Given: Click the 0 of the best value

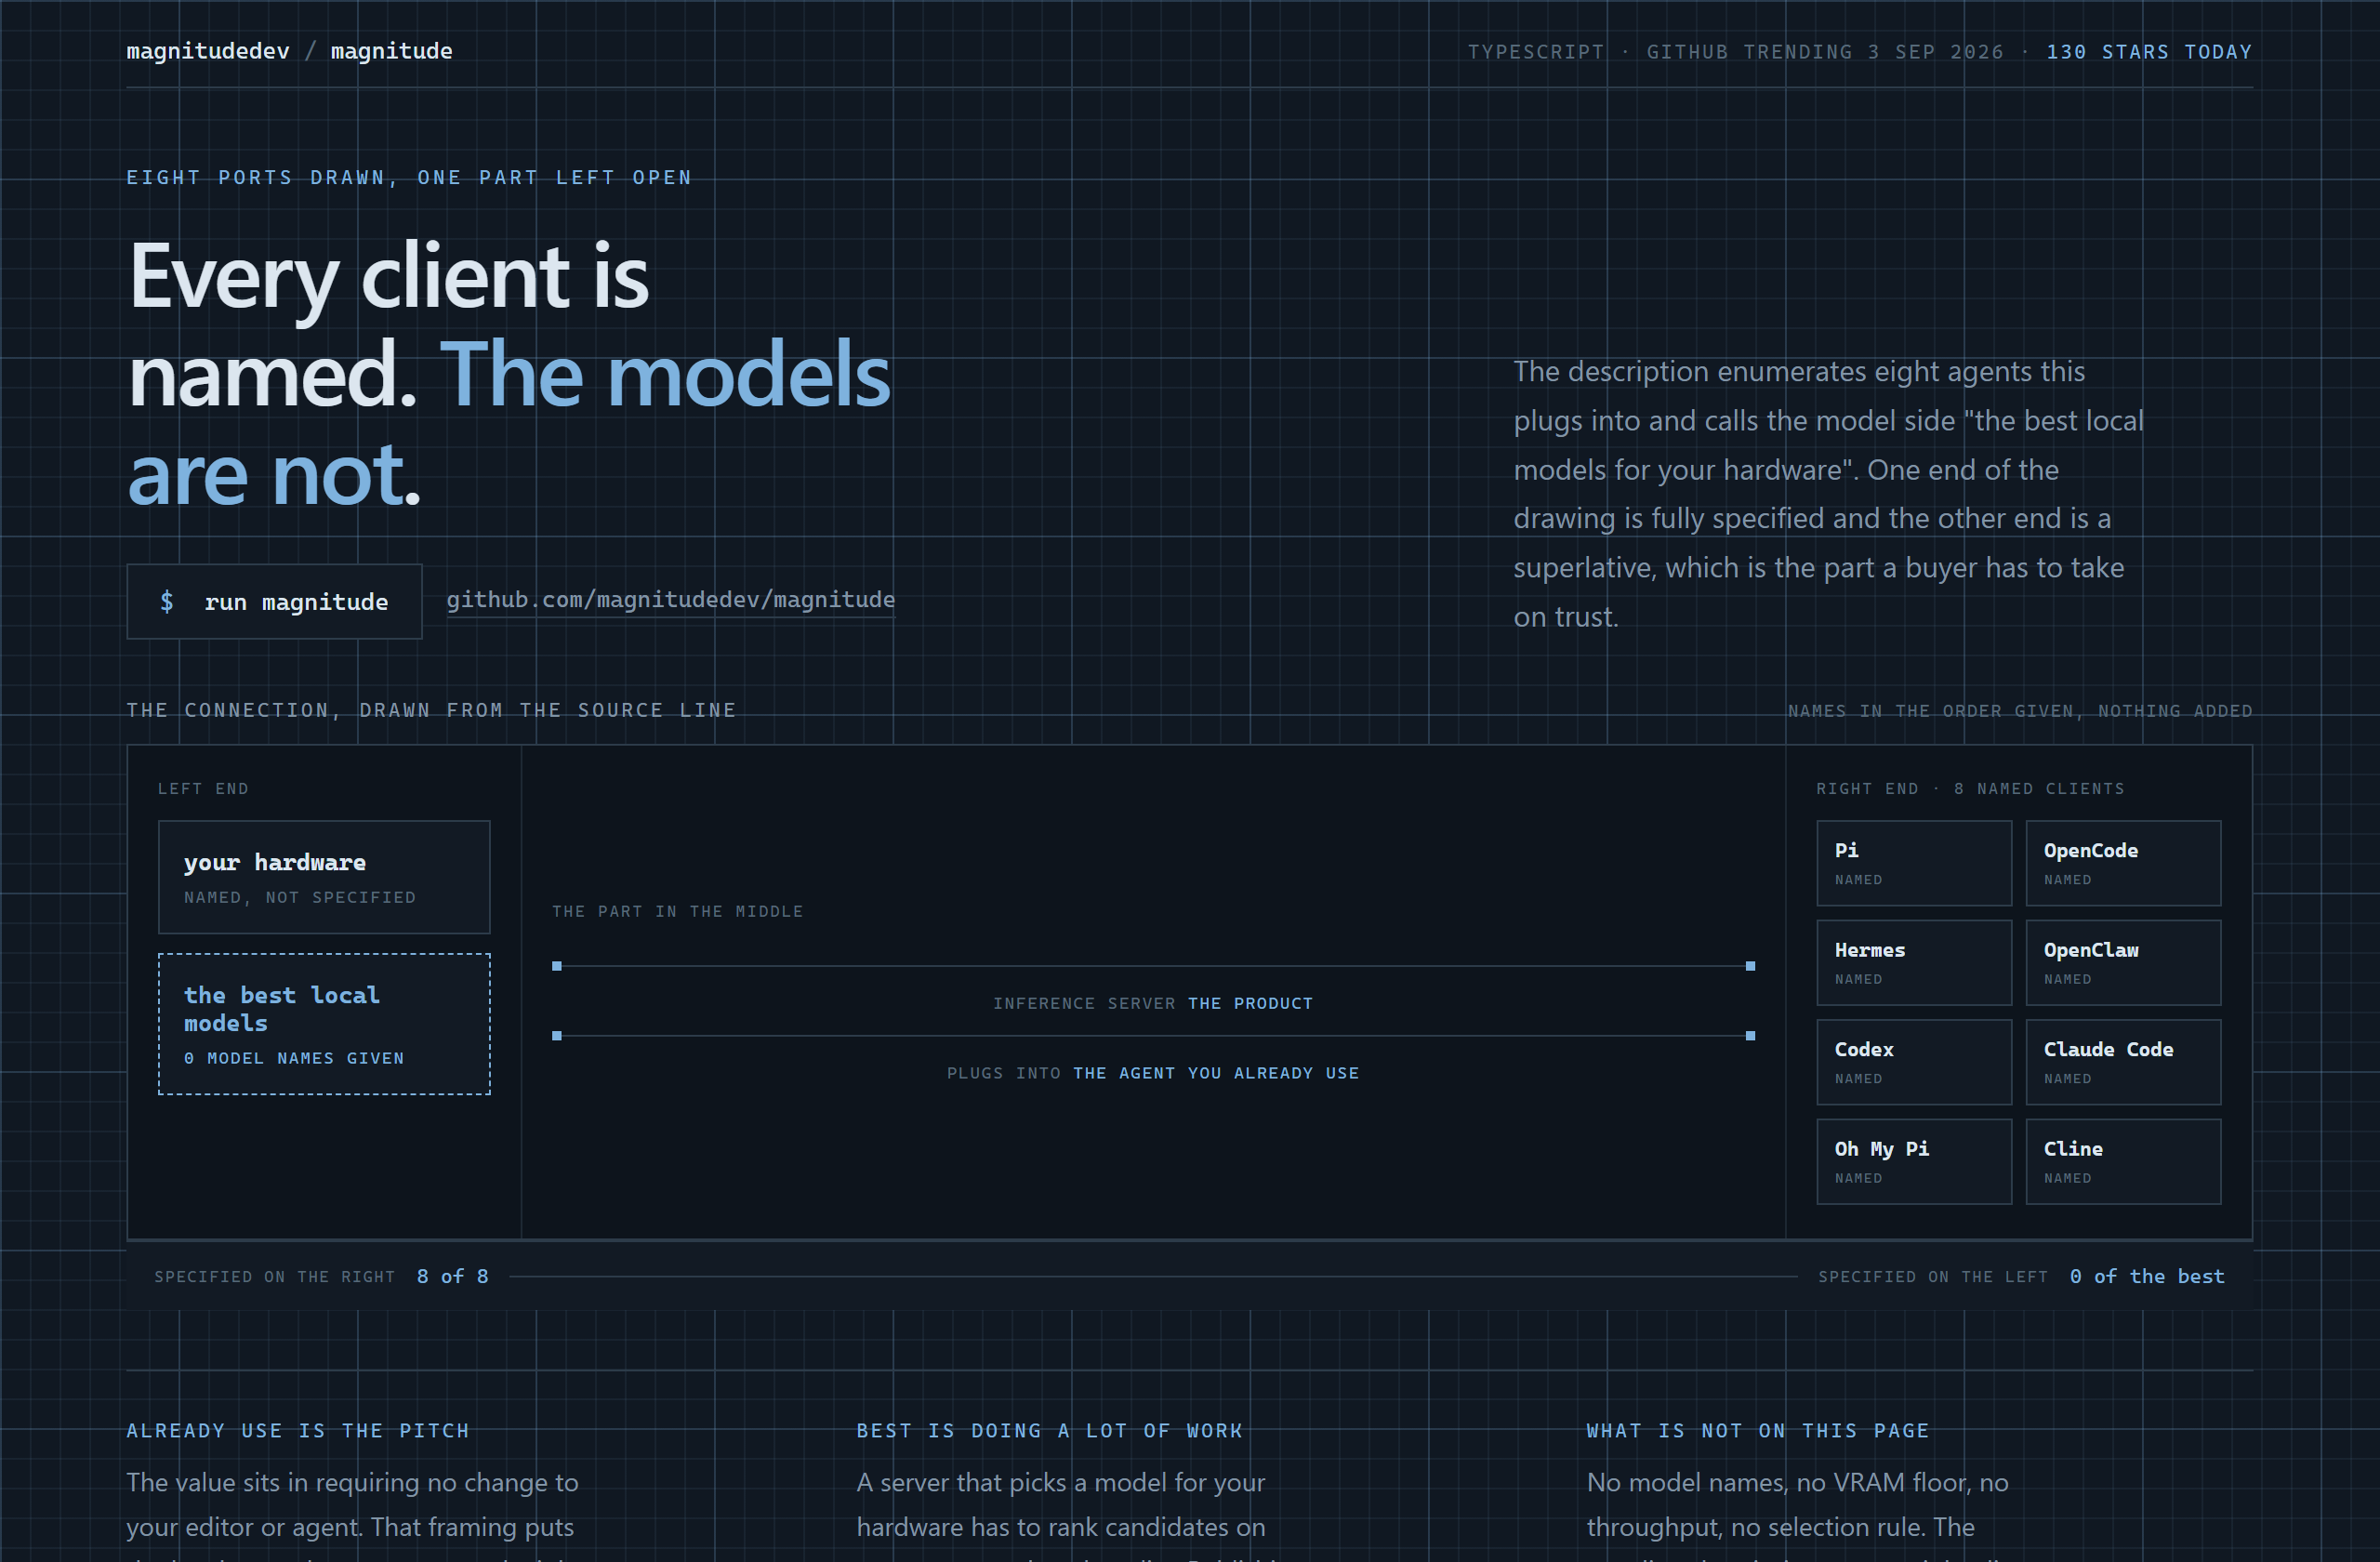Looking at the screenshot, I should [x=2147, y=1276].
